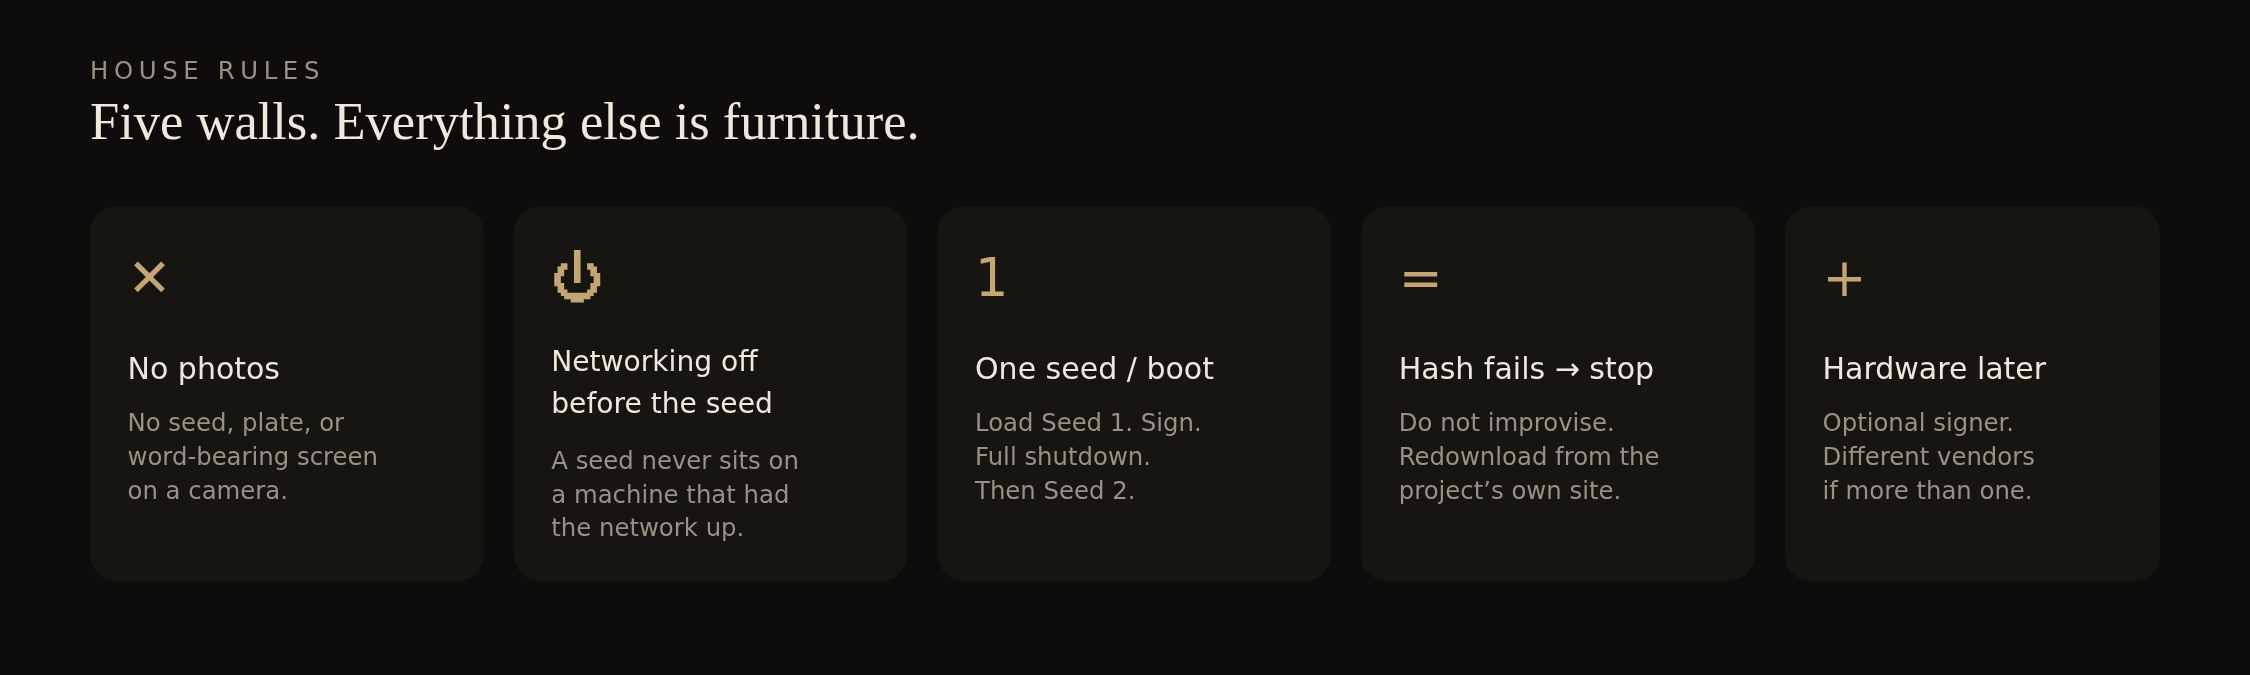Click the plus icon on Hardware card
This screenshot has width=2250, height=675.
1844,279
